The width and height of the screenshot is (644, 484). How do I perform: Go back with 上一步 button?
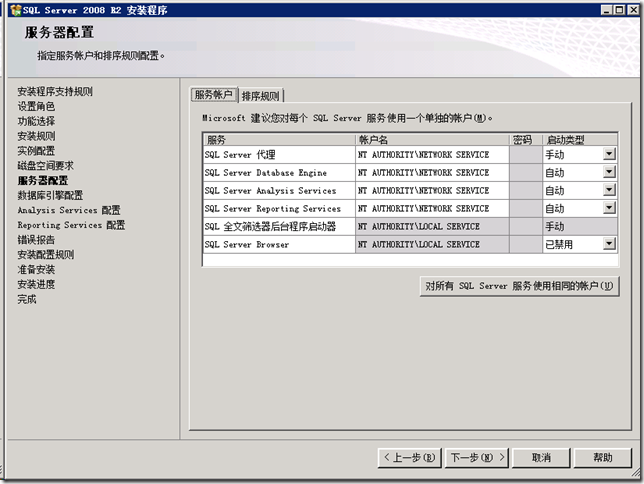409,457
